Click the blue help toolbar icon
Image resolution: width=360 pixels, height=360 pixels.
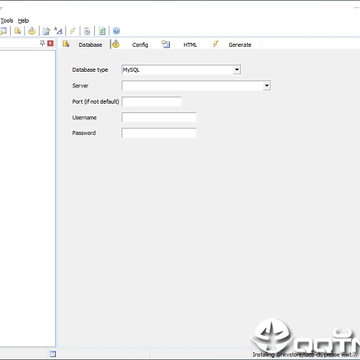coord(116,31)
